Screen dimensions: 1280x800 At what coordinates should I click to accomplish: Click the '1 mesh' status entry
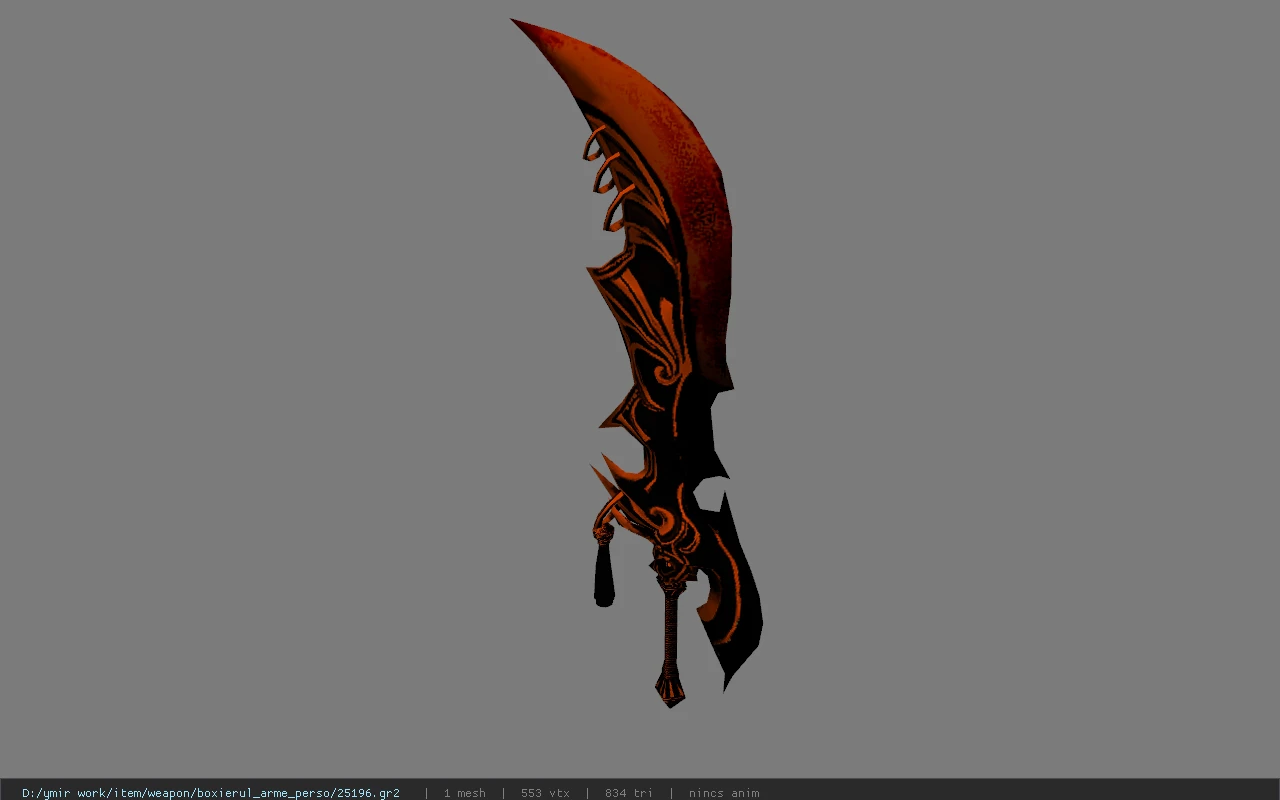coord(465,793)
